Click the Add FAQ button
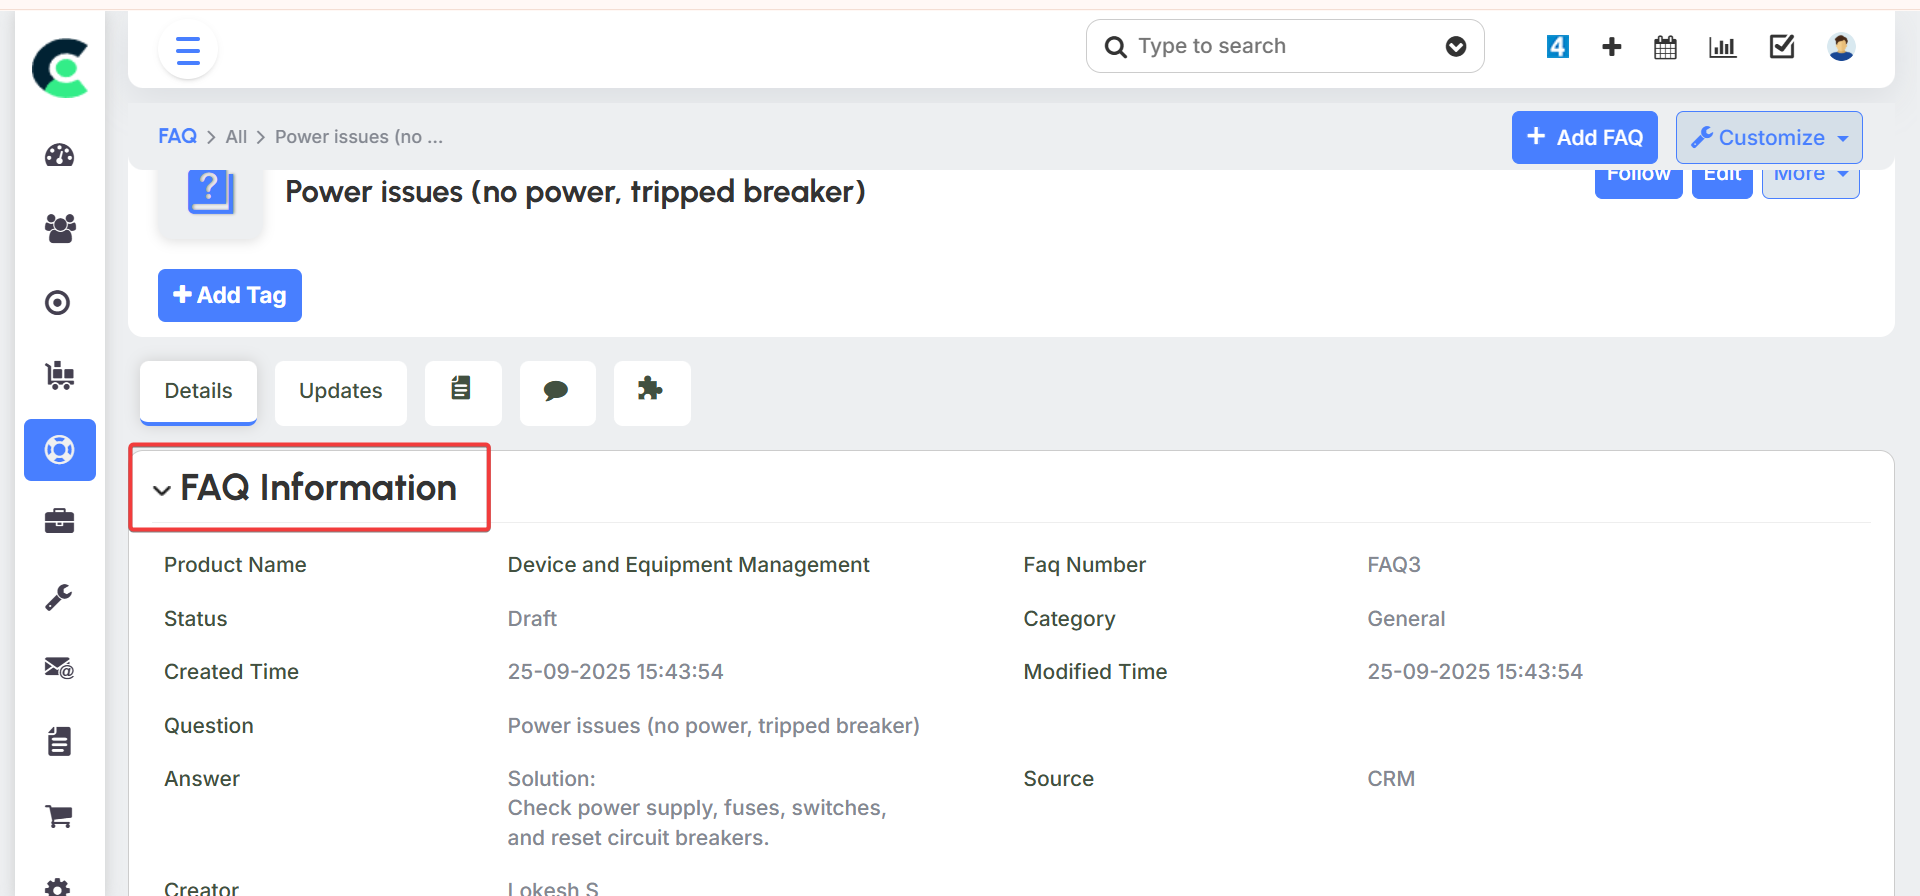 point(1584,138)
